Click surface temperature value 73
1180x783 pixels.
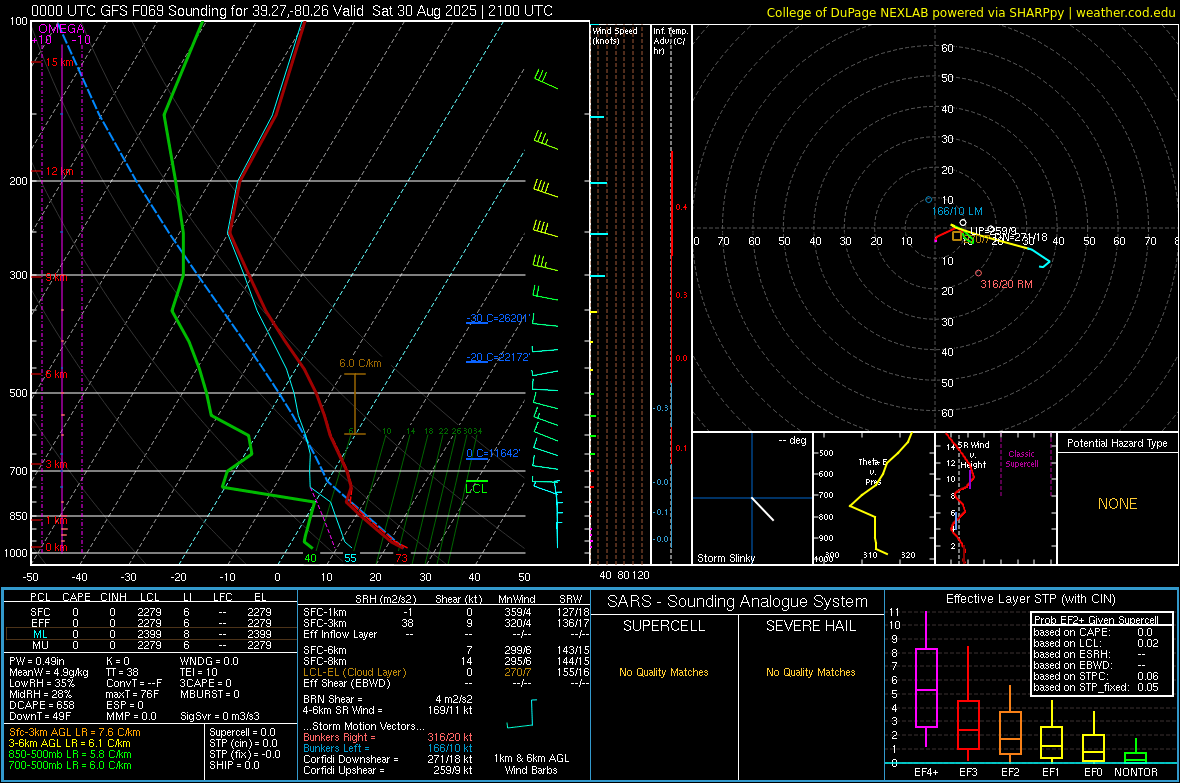click(401, 558)
